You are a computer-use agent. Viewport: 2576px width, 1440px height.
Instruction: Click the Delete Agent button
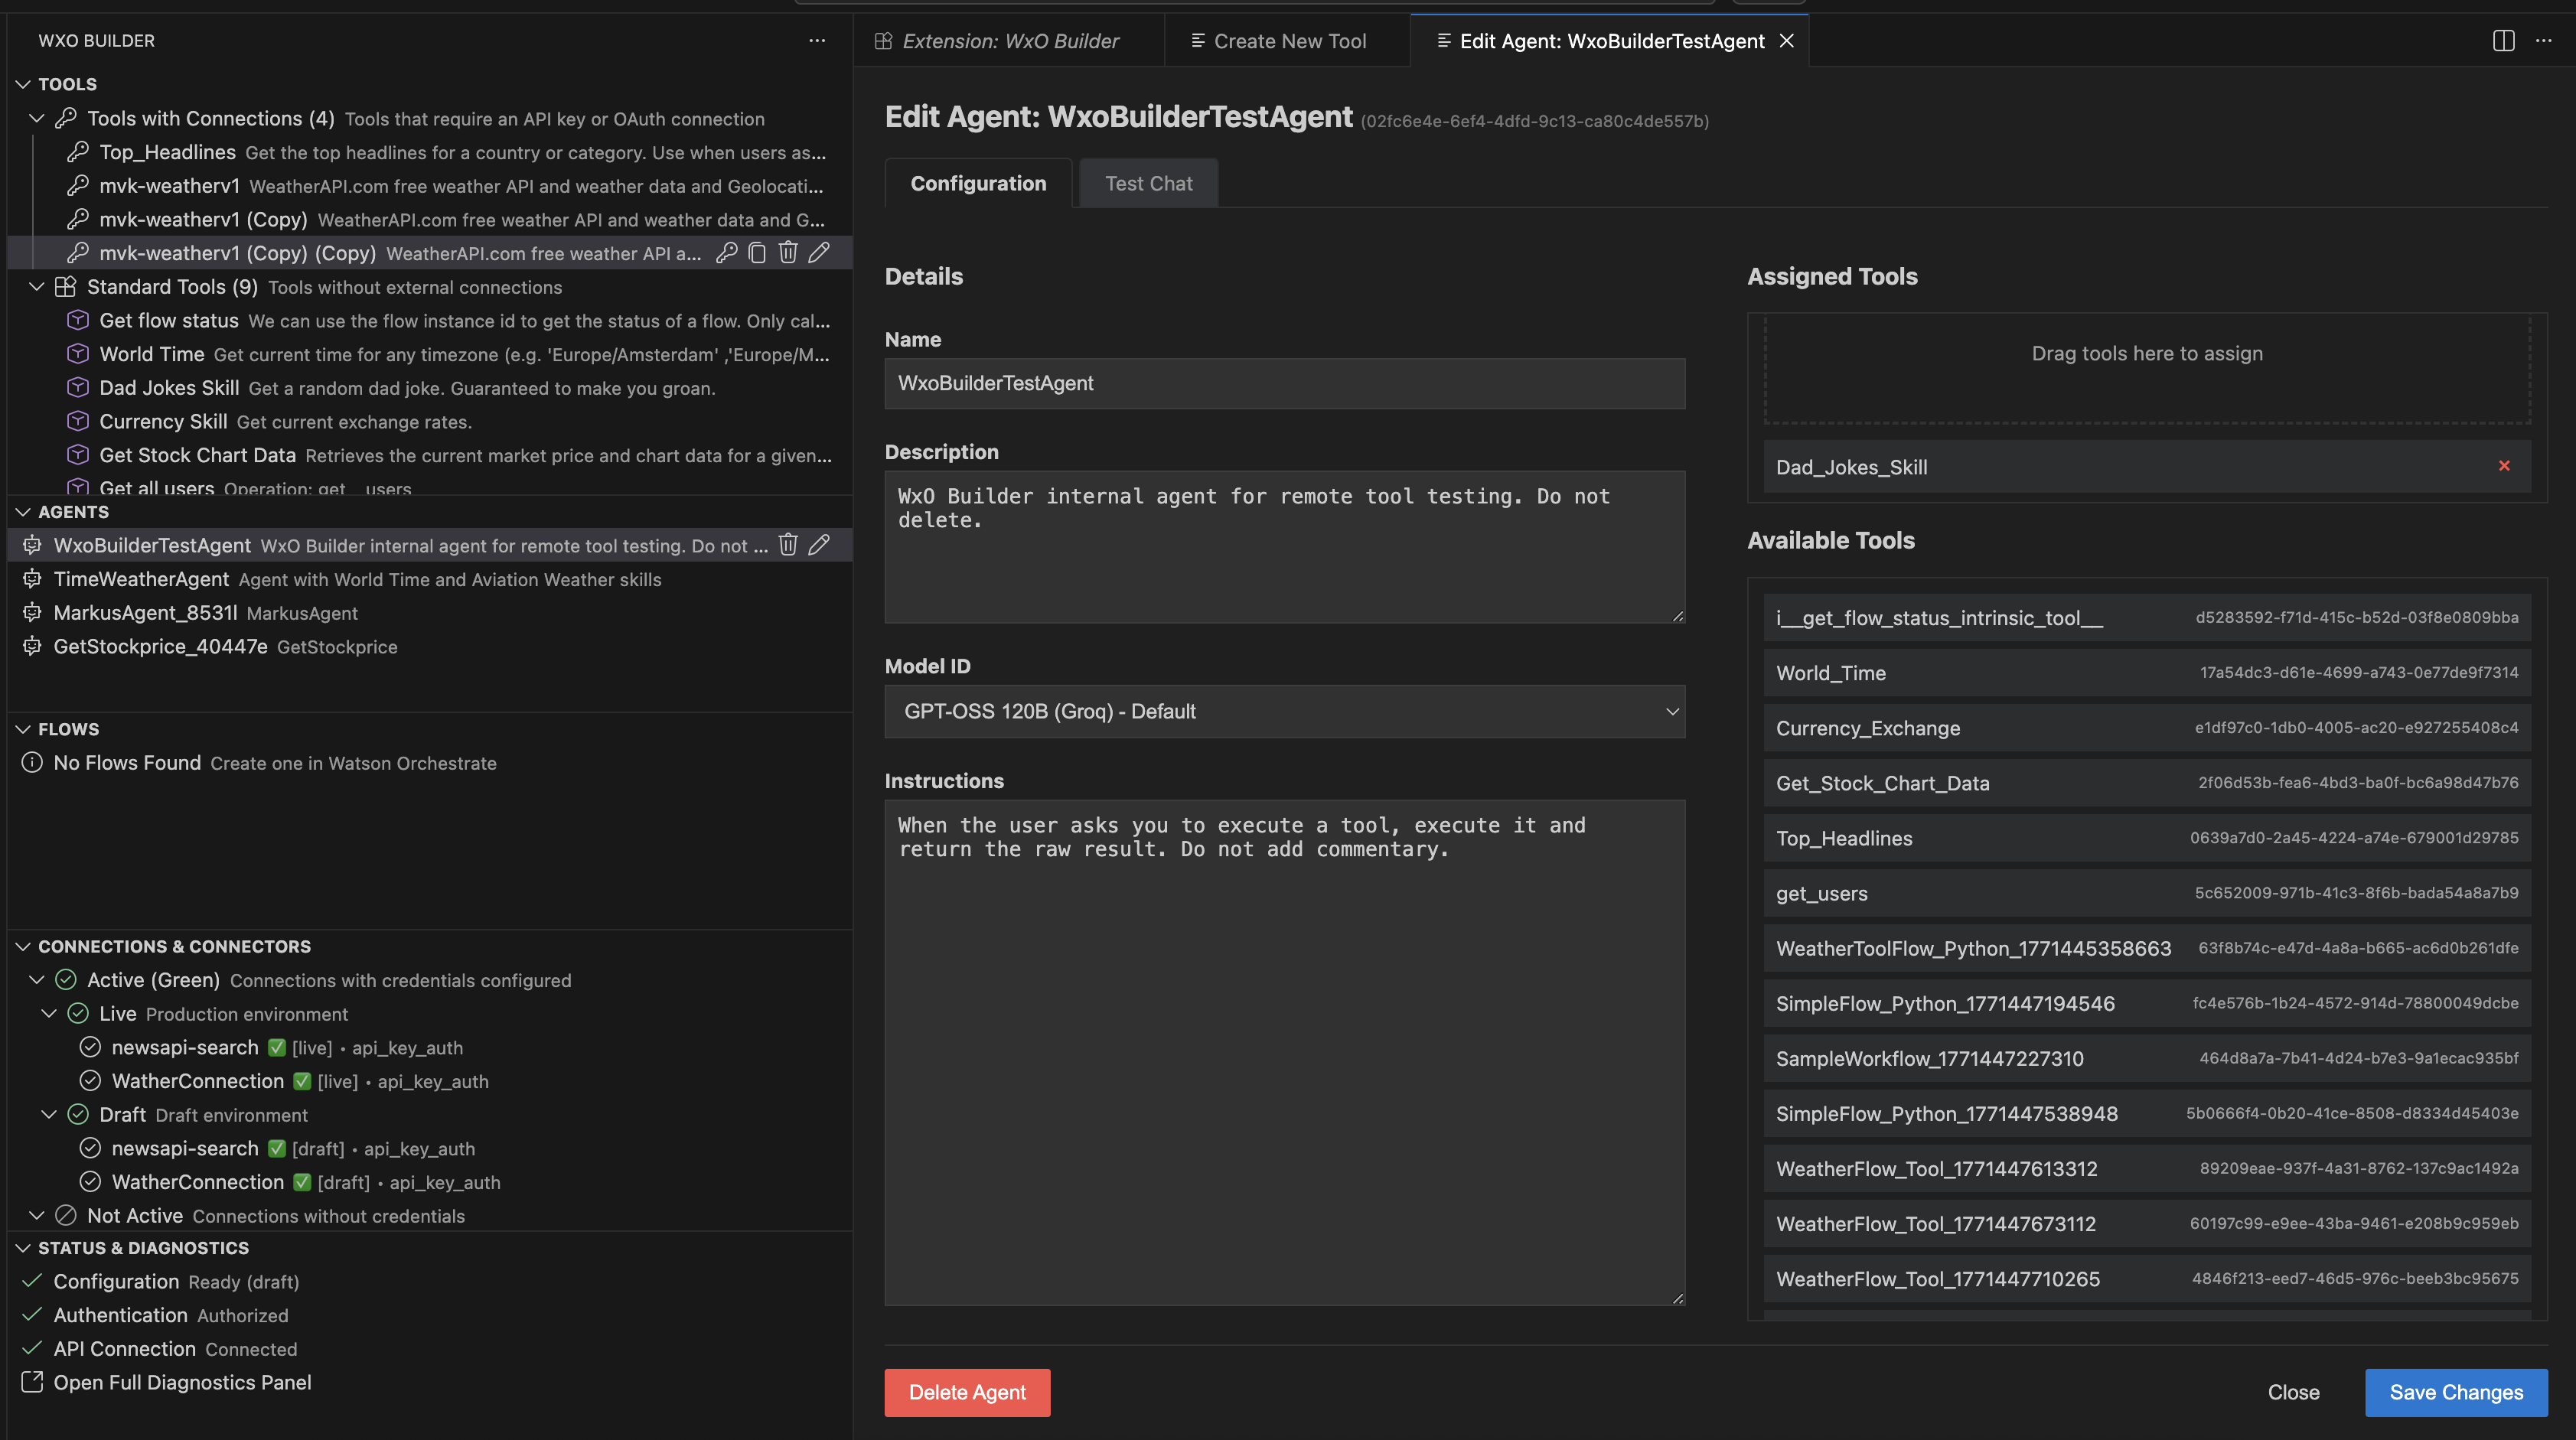point(967,1392)
